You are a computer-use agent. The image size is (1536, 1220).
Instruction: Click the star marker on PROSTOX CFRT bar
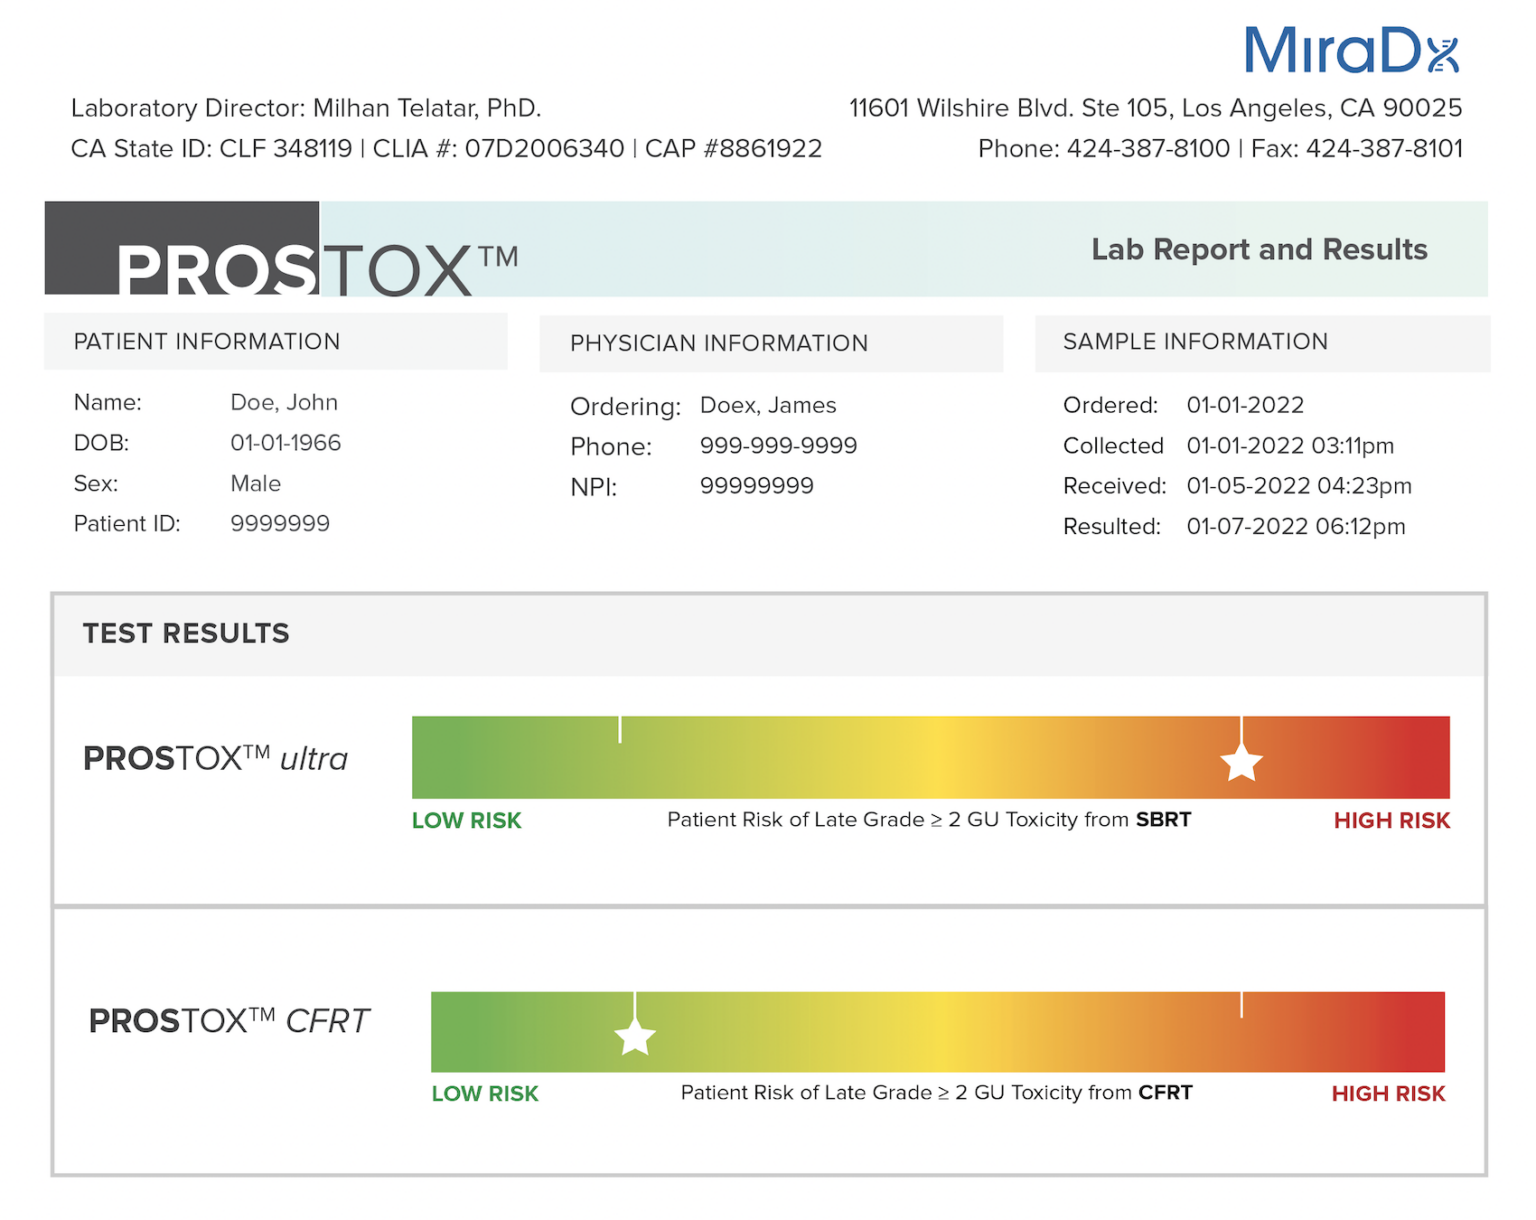tap(635, 1037)
